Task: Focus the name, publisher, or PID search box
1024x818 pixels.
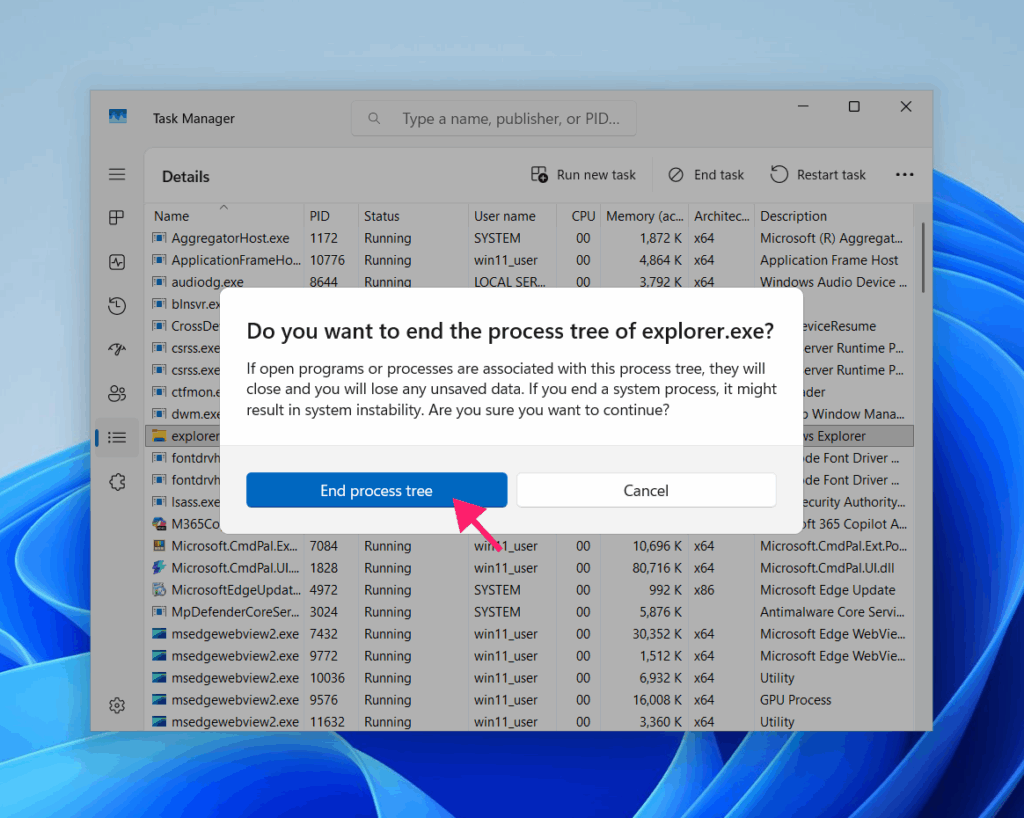Action: tap(494, 119)
